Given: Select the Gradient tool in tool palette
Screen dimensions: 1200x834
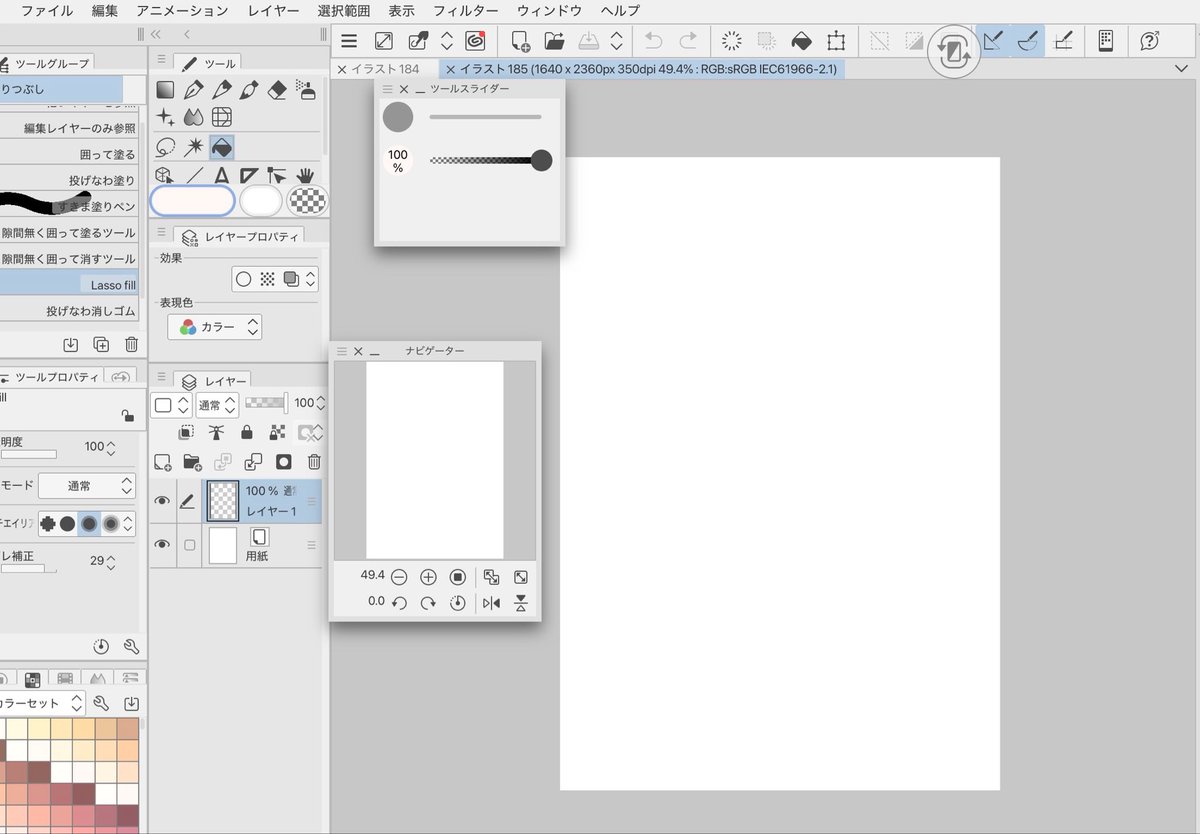Looking at the screenshot, I should [x=165, y=91].
